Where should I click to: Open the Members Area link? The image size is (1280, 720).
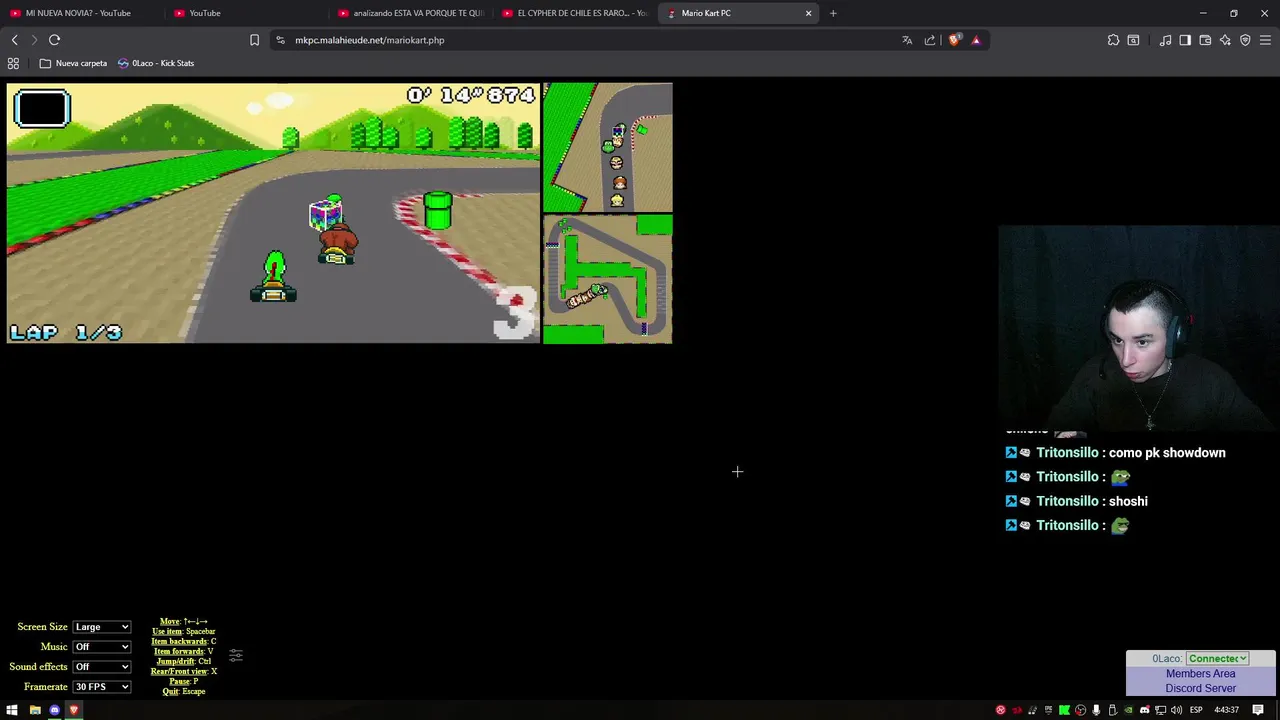(x=1200, y=673)
